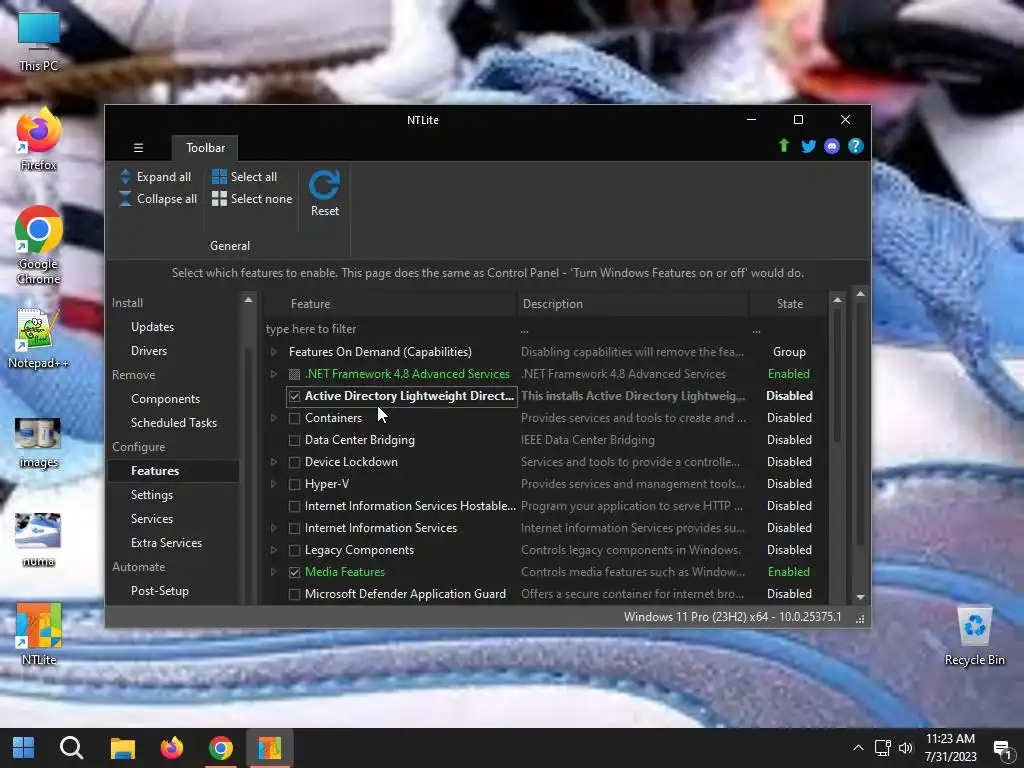The image size is (1024, 768).
Task: Open File Explorer from the taskbar
Action: 122,748
